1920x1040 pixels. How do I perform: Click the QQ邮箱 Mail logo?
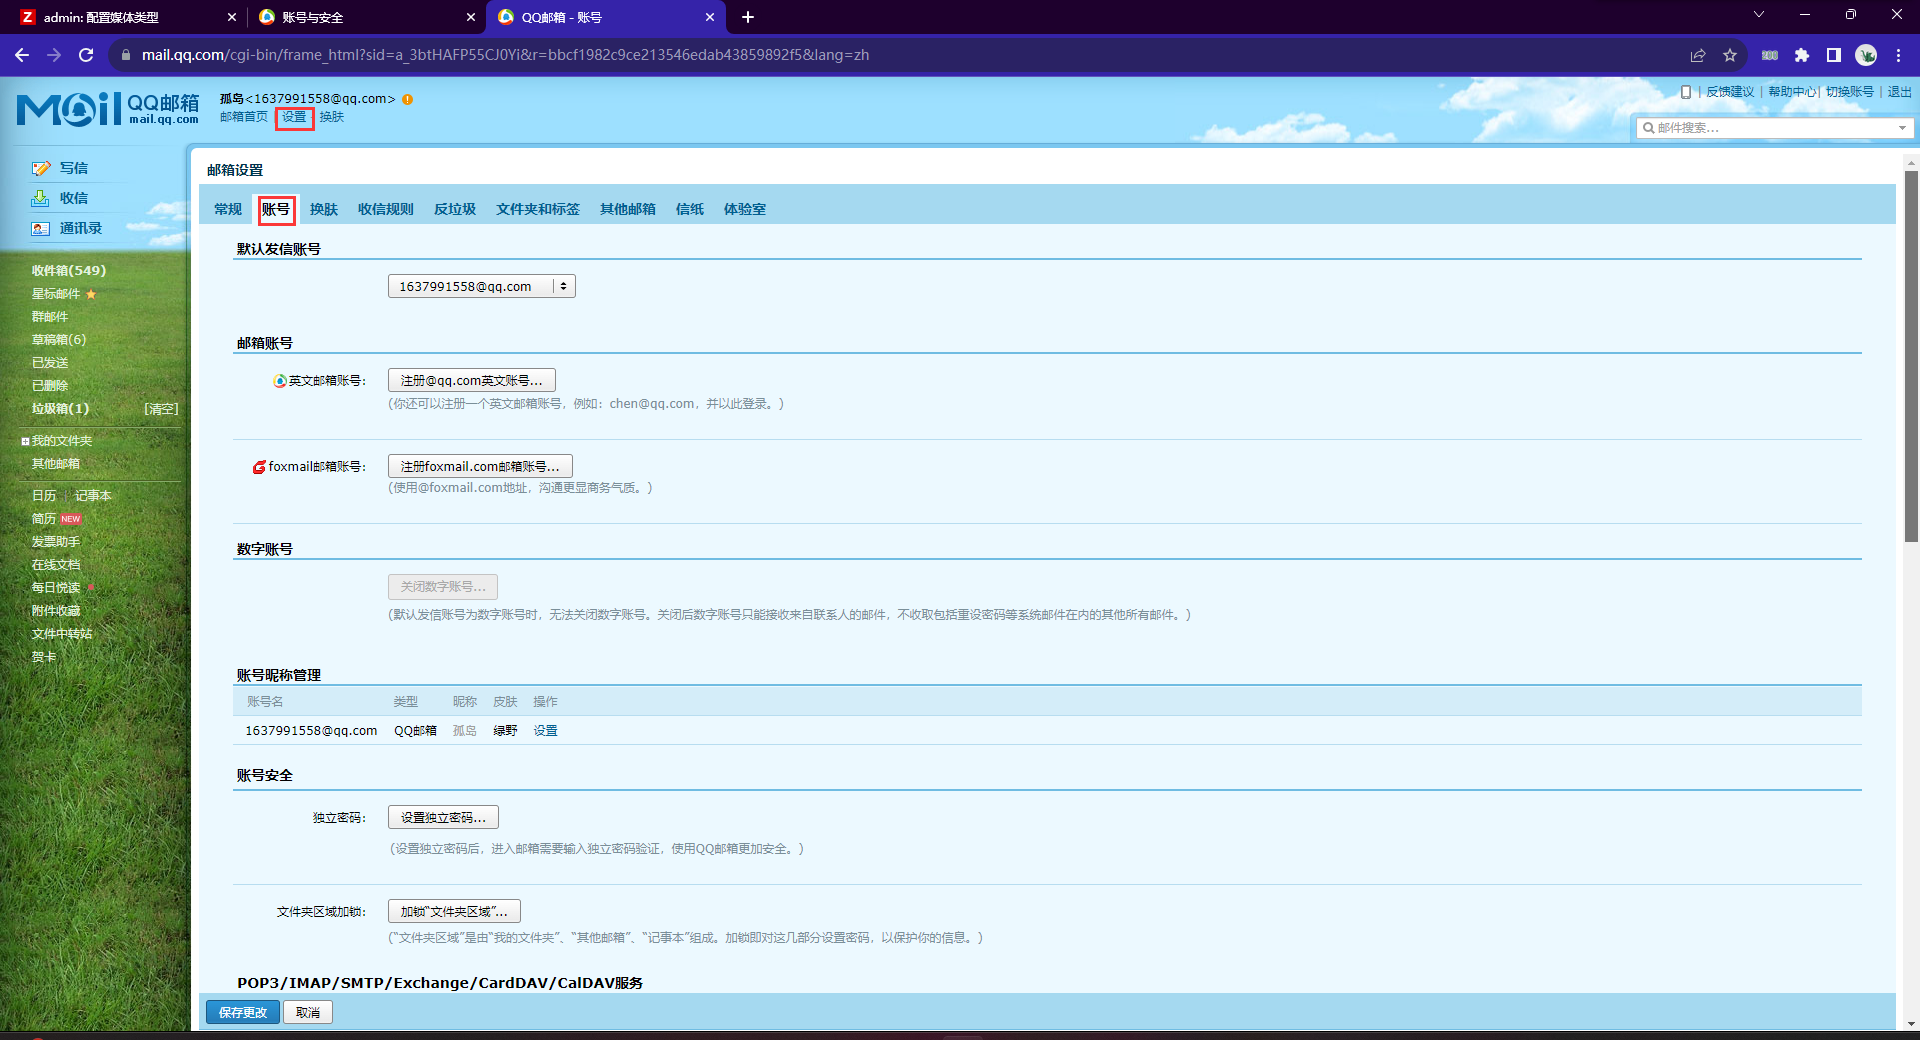coord(108,109)
